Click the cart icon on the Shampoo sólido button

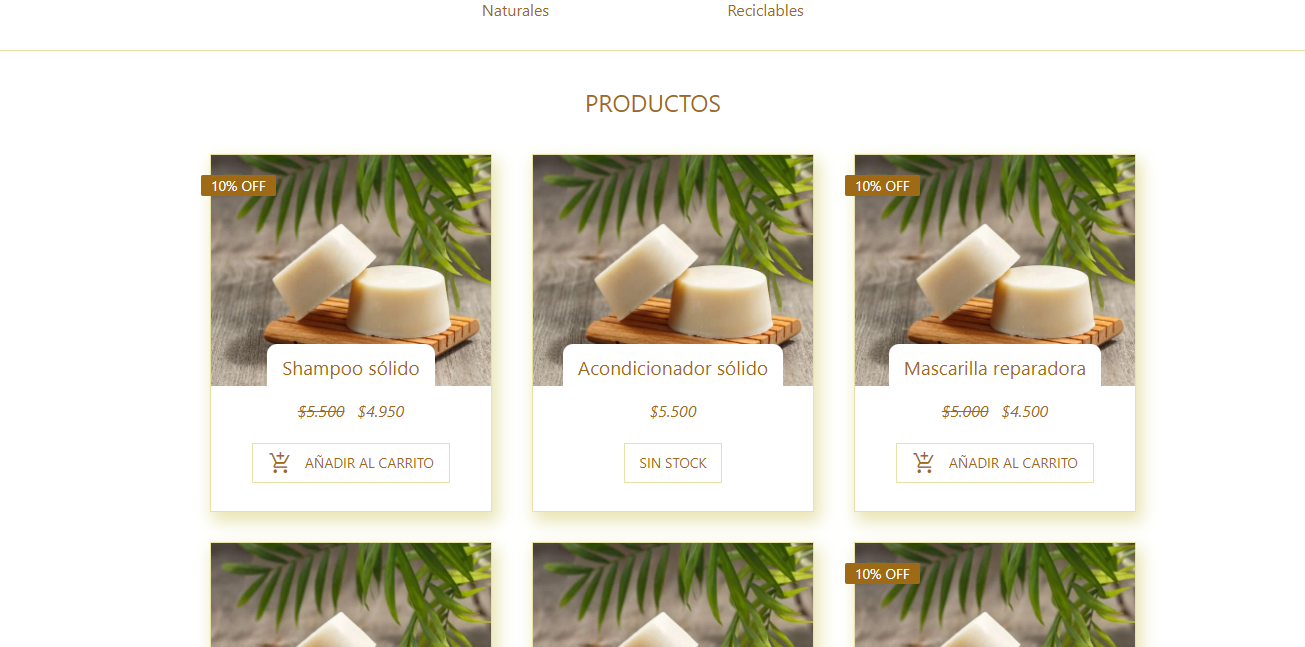point(280,463)
